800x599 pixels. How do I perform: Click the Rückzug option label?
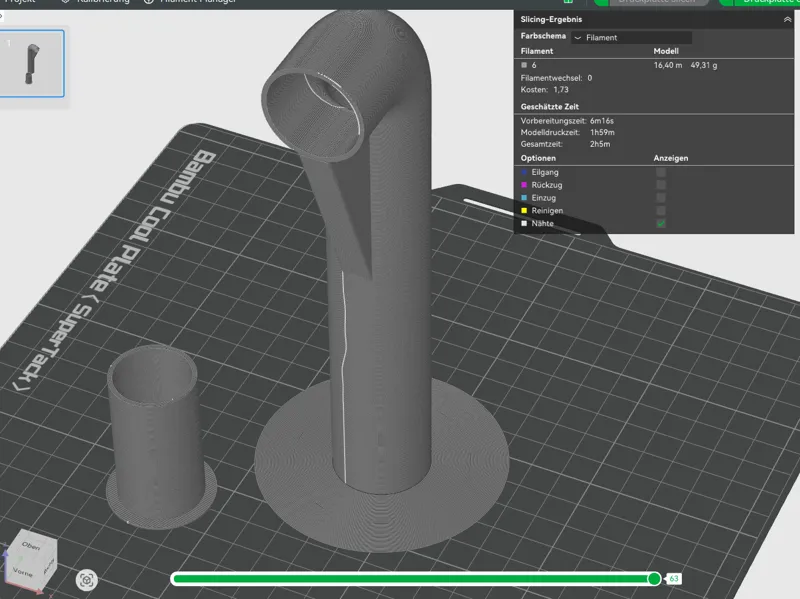(547, 185)
